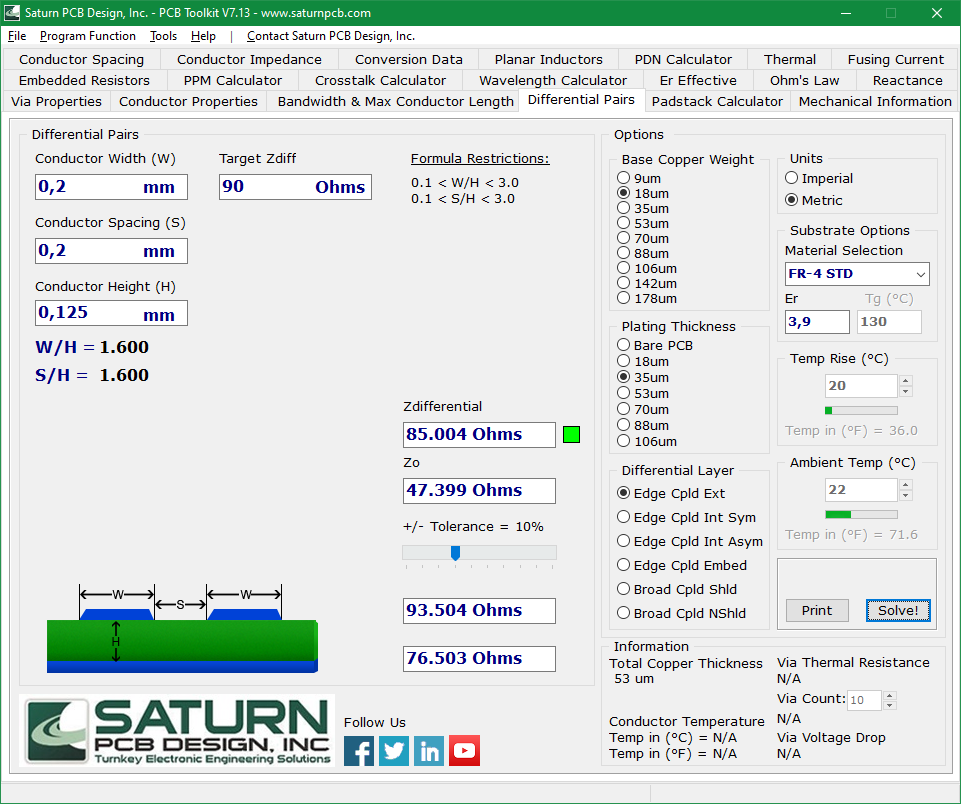Switch to Conductor Properties tab

tap(188, 101)
